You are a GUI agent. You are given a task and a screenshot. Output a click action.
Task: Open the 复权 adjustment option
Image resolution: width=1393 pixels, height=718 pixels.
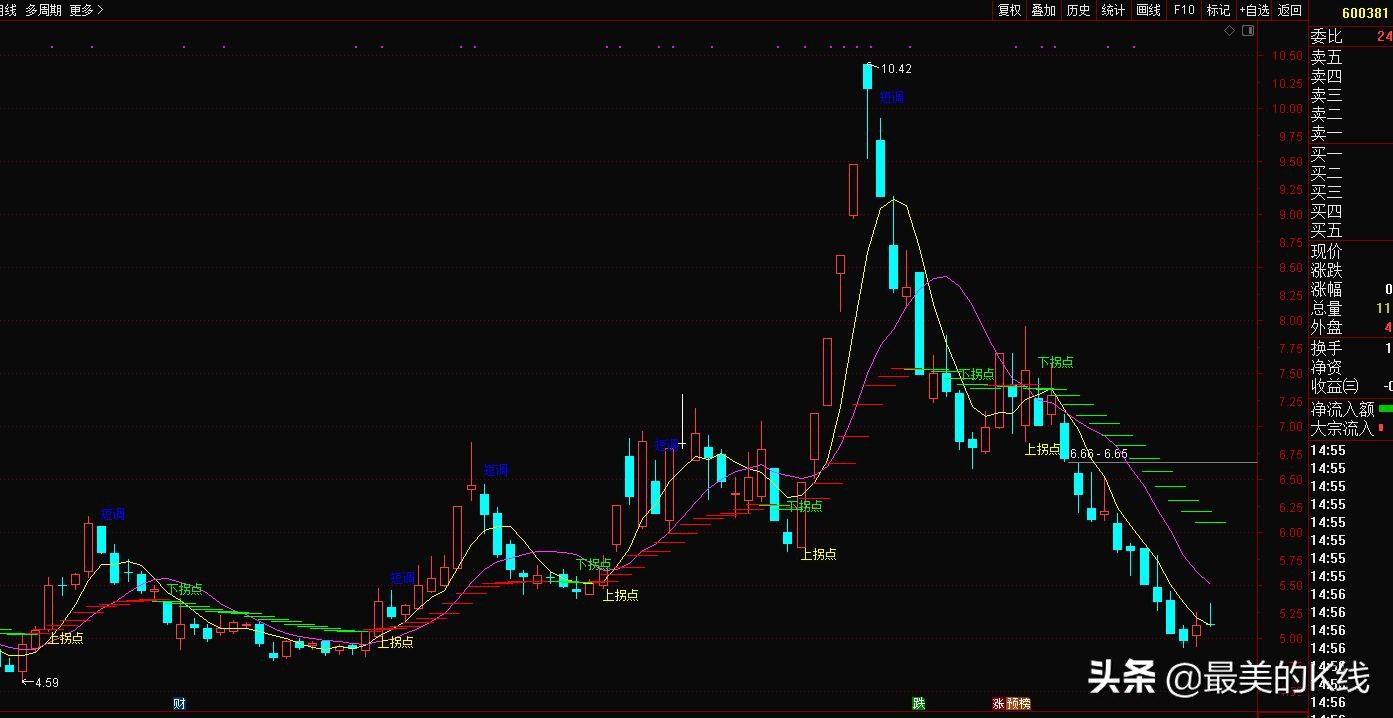point(1009,10)
